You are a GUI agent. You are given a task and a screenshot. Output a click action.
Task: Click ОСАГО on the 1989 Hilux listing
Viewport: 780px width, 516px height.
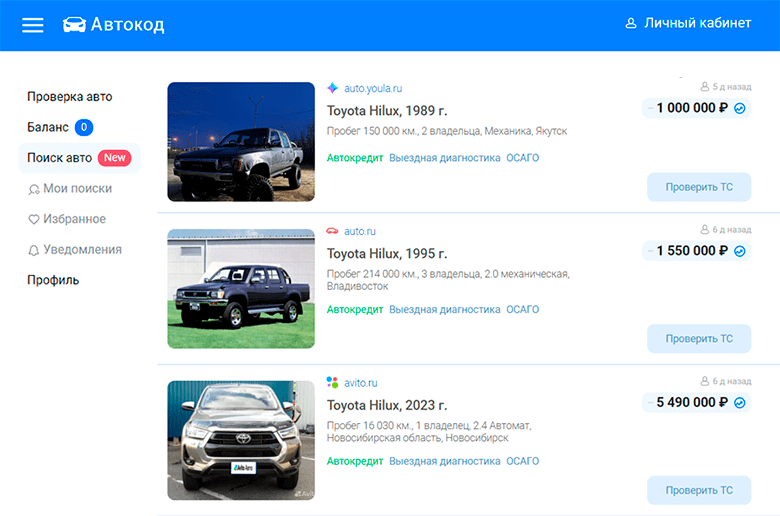(x=523, y=158)
